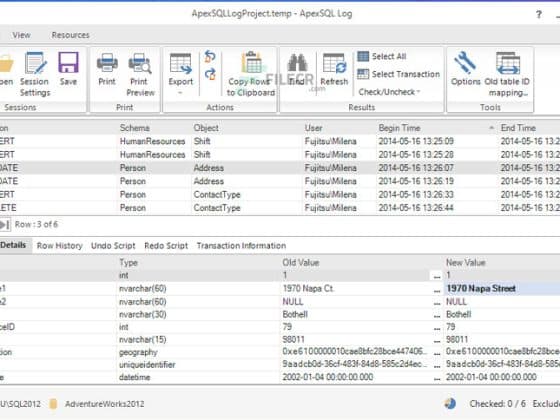Refresh the results grid

(334, 69)
